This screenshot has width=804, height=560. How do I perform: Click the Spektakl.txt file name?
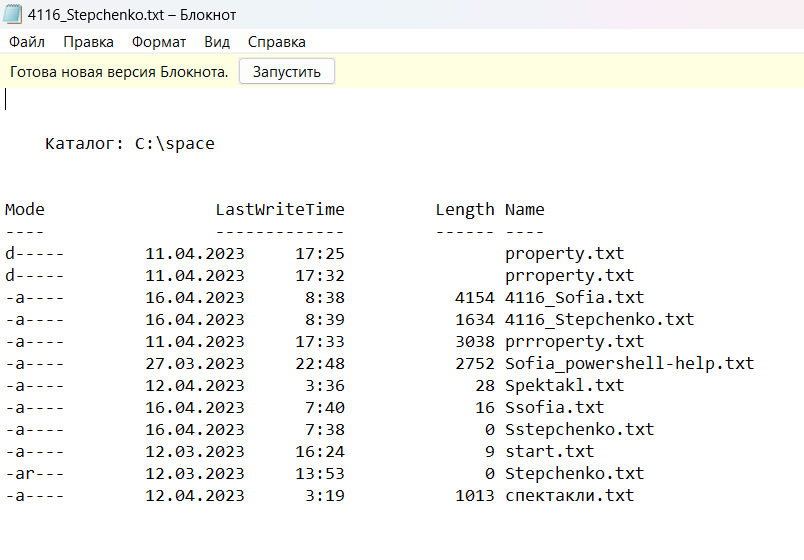point(565,386)
